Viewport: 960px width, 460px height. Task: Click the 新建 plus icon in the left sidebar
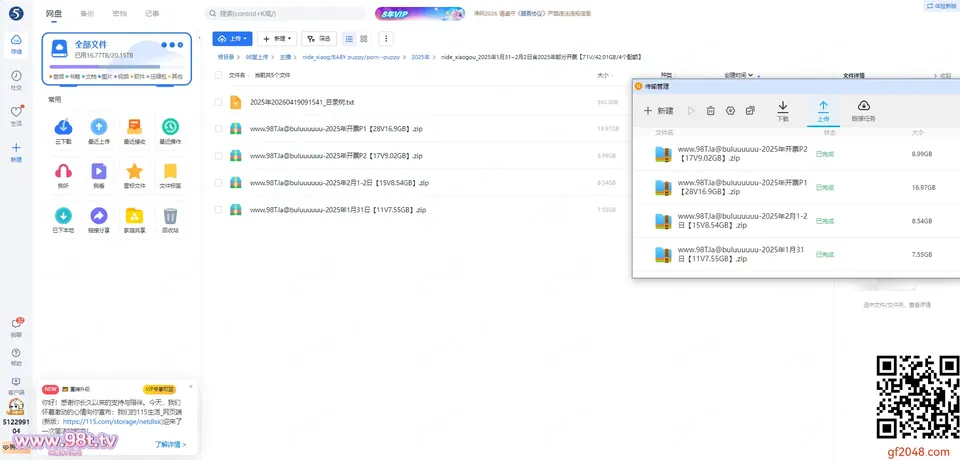(x=16, y=148)
